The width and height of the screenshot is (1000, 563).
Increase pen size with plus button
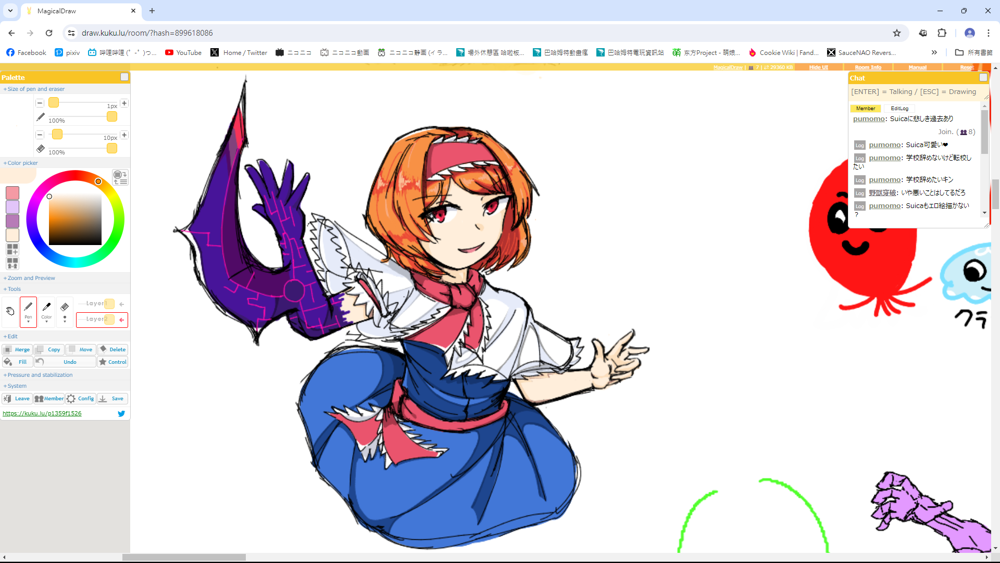point(124,103)
